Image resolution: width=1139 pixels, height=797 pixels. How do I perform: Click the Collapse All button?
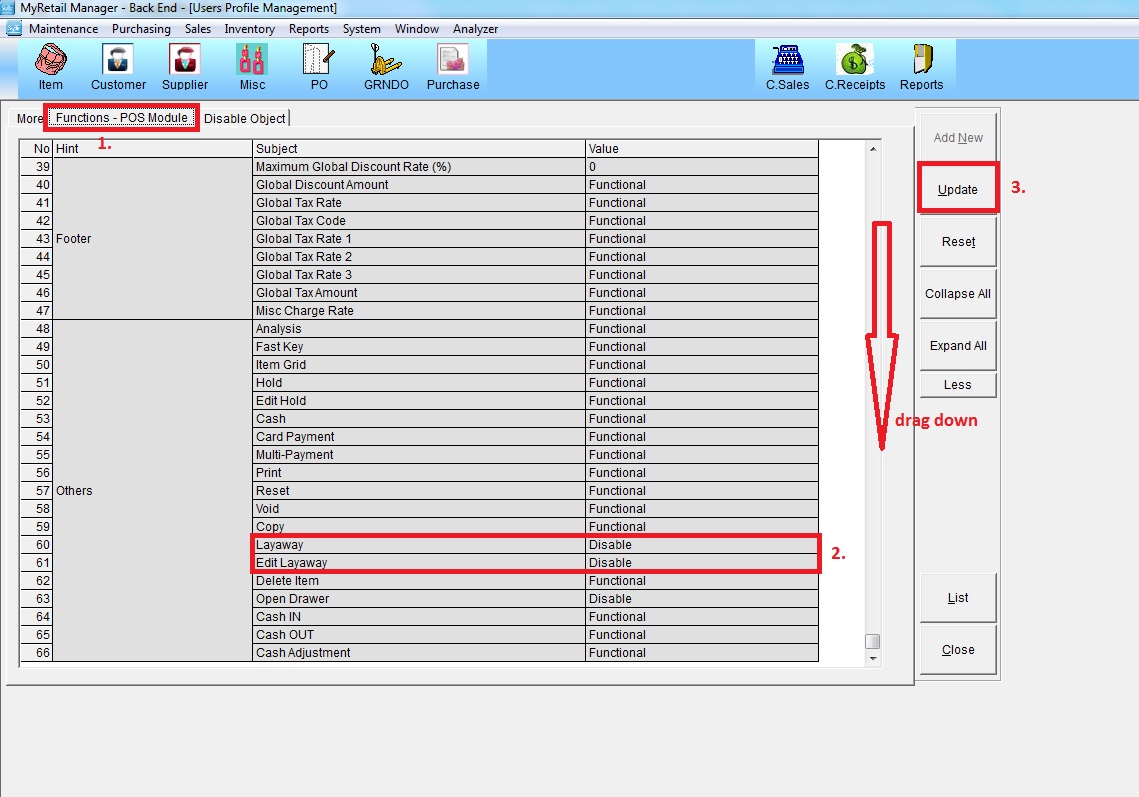[958, 294]
